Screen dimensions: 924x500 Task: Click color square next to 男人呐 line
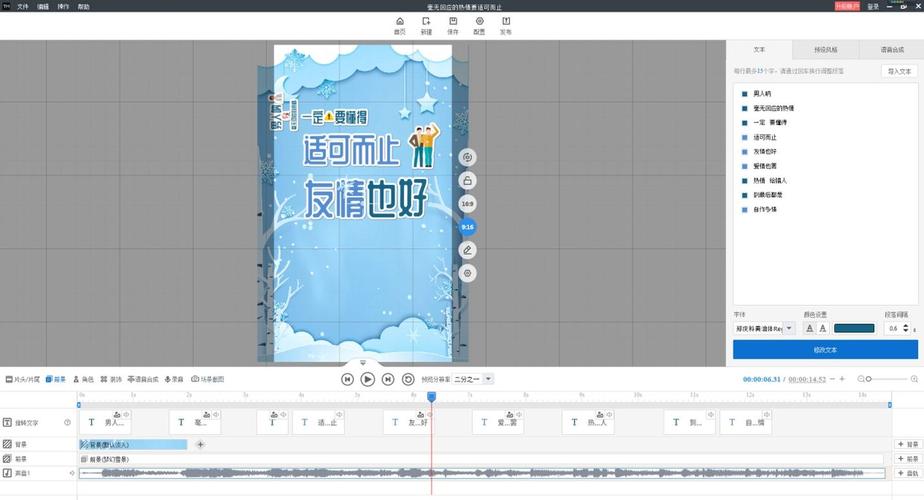tap(744, 94)
